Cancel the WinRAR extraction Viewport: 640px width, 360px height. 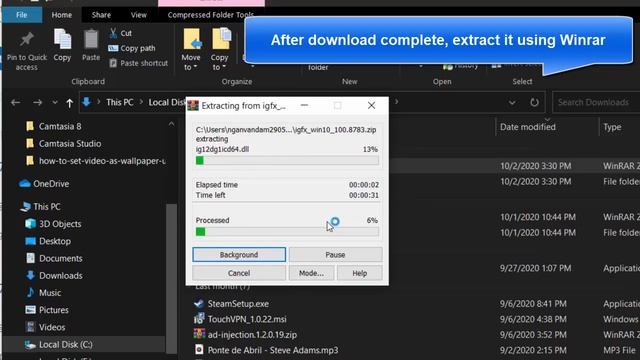tap(239, 273)
